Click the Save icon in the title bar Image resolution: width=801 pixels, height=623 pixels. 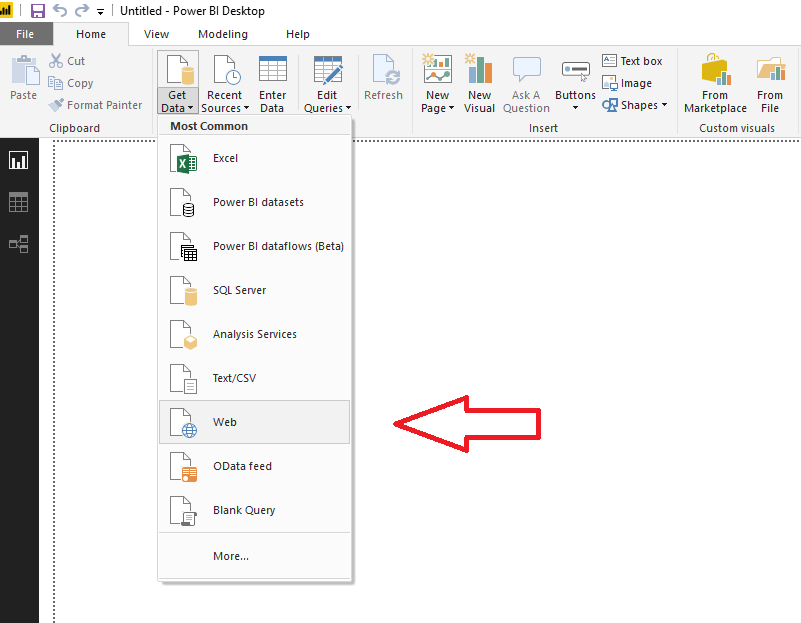point(38,11)
